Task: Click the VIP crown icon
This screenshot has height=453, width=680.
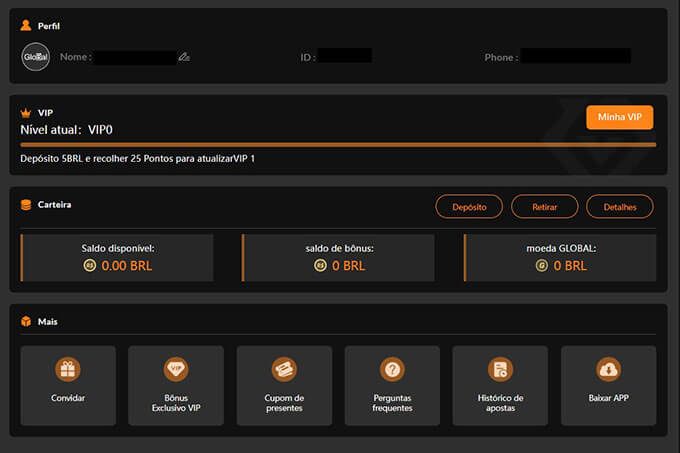Action: 26,113
